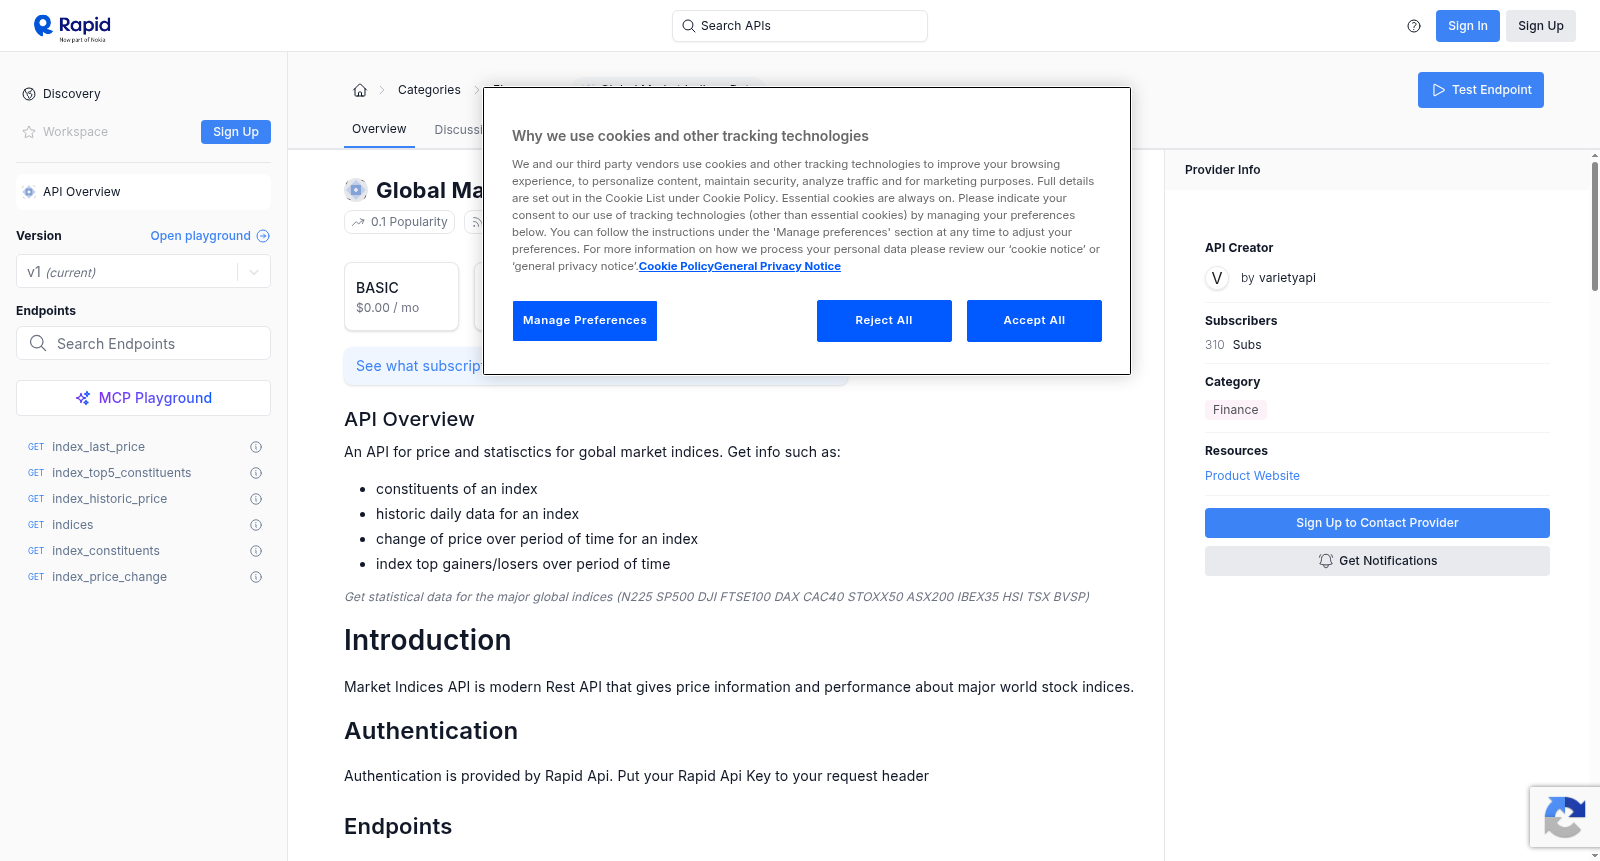Image resolution: width=1600 pixels, height=861 pixels.
Task: Click the Discovery compass icon
Action: (29, 94)
